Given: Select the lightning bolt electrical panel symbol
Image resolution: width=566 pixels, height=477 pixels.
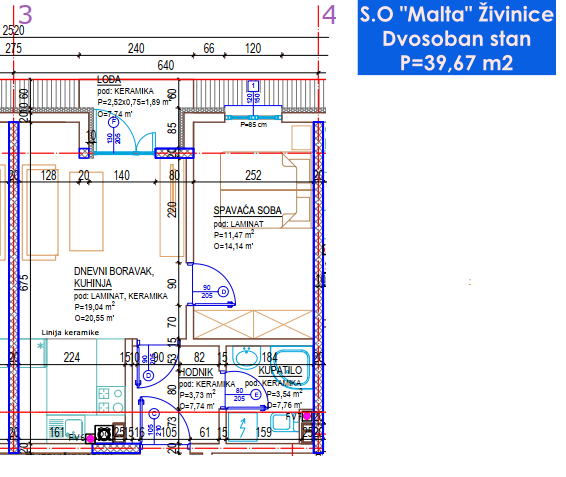Looking at the screenshot, I should (x=243, y=428).
